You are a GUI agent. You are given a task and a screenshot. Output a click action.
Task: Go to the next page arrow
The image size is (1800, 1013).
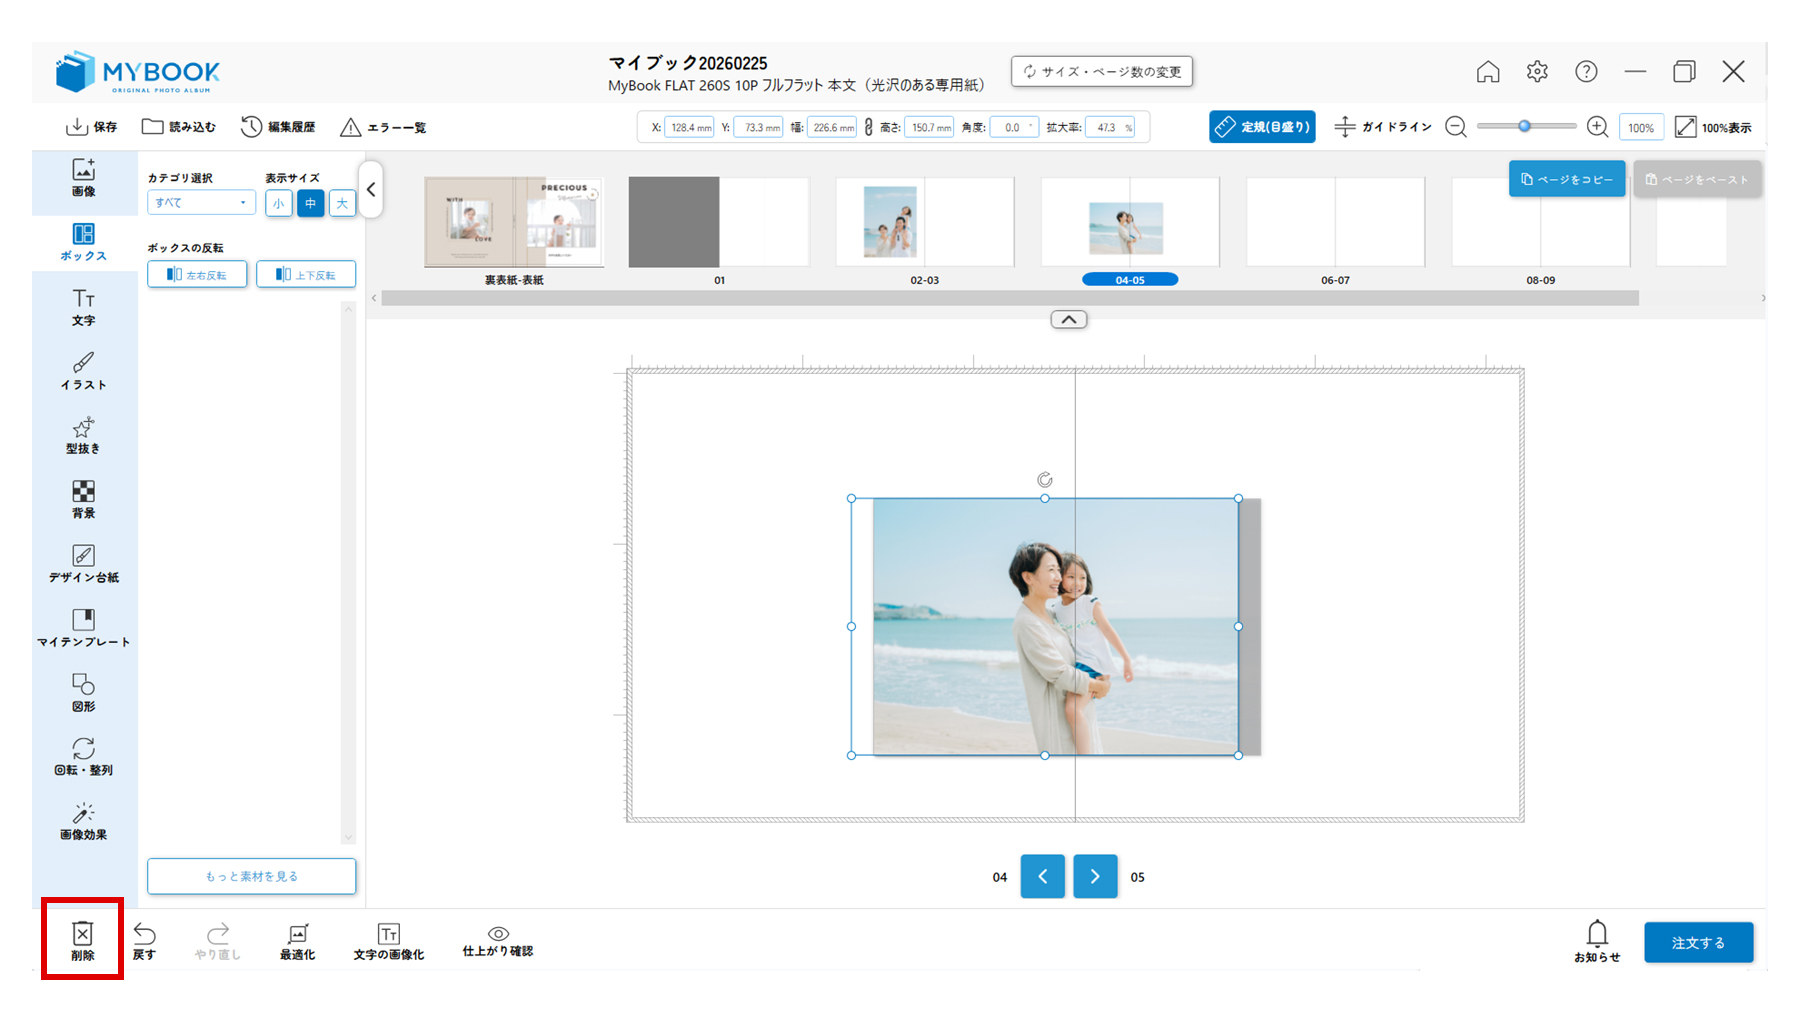[x=1096, y=876]
